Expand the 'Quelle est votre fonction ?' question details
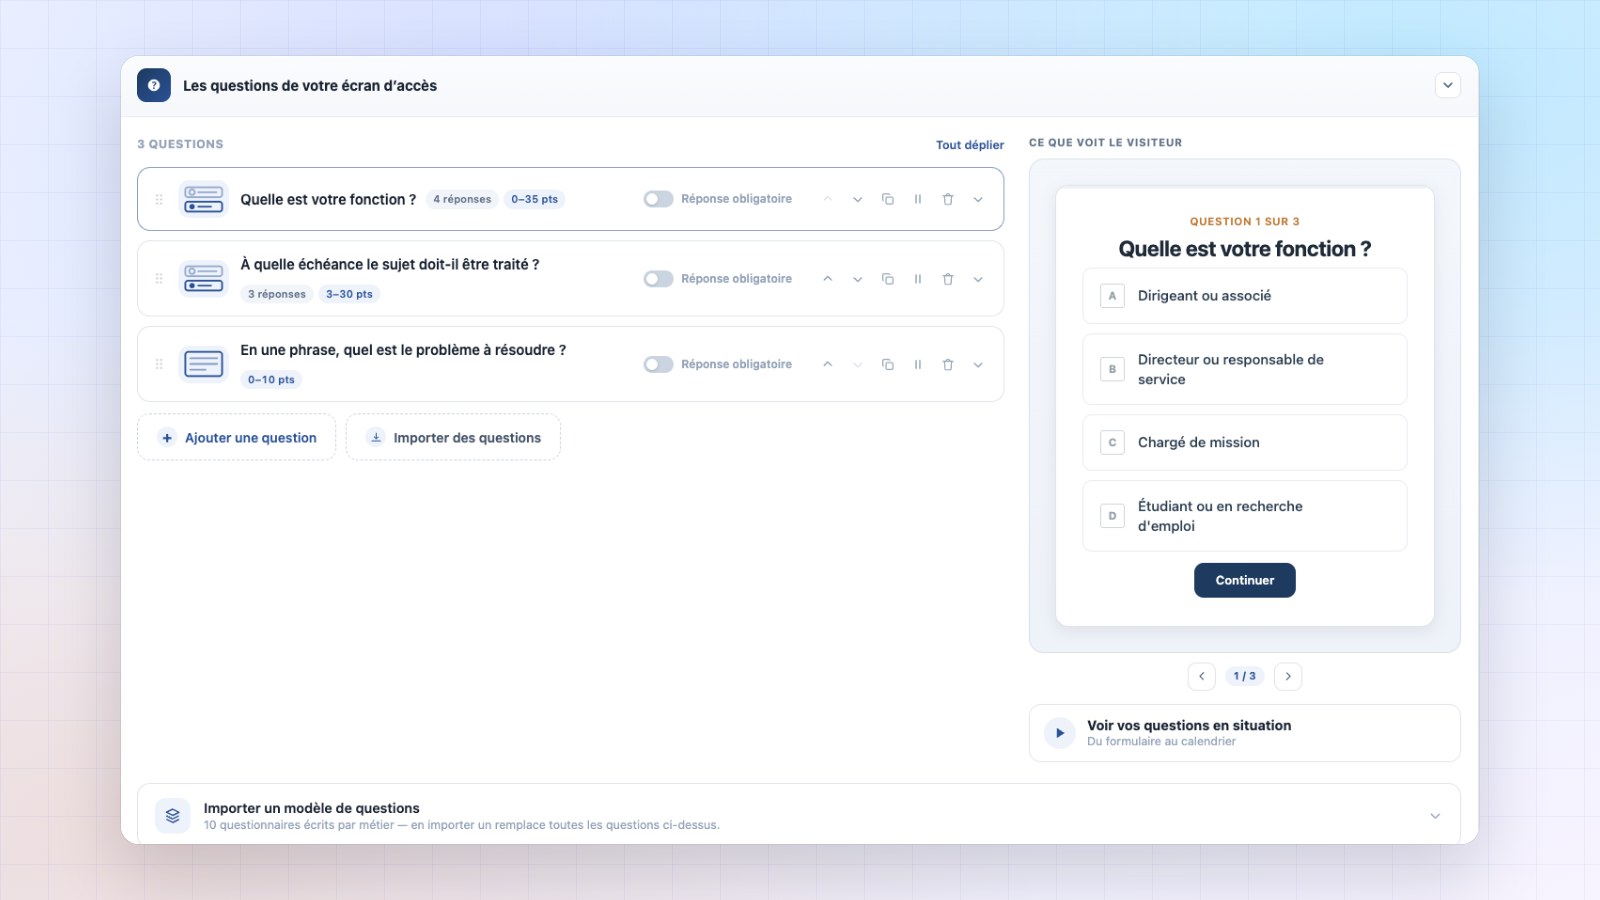1600x900 pixels. (978, 199)
